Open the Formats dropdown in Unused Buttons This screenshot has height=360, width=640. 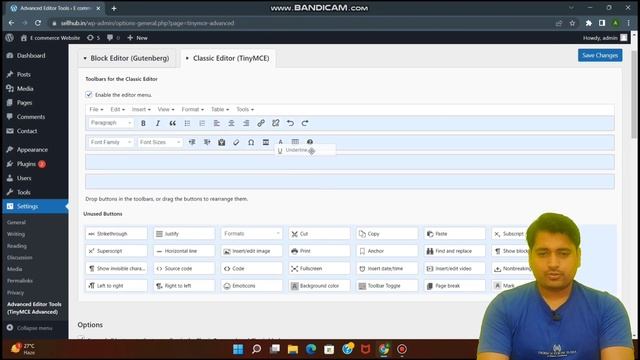251,233
